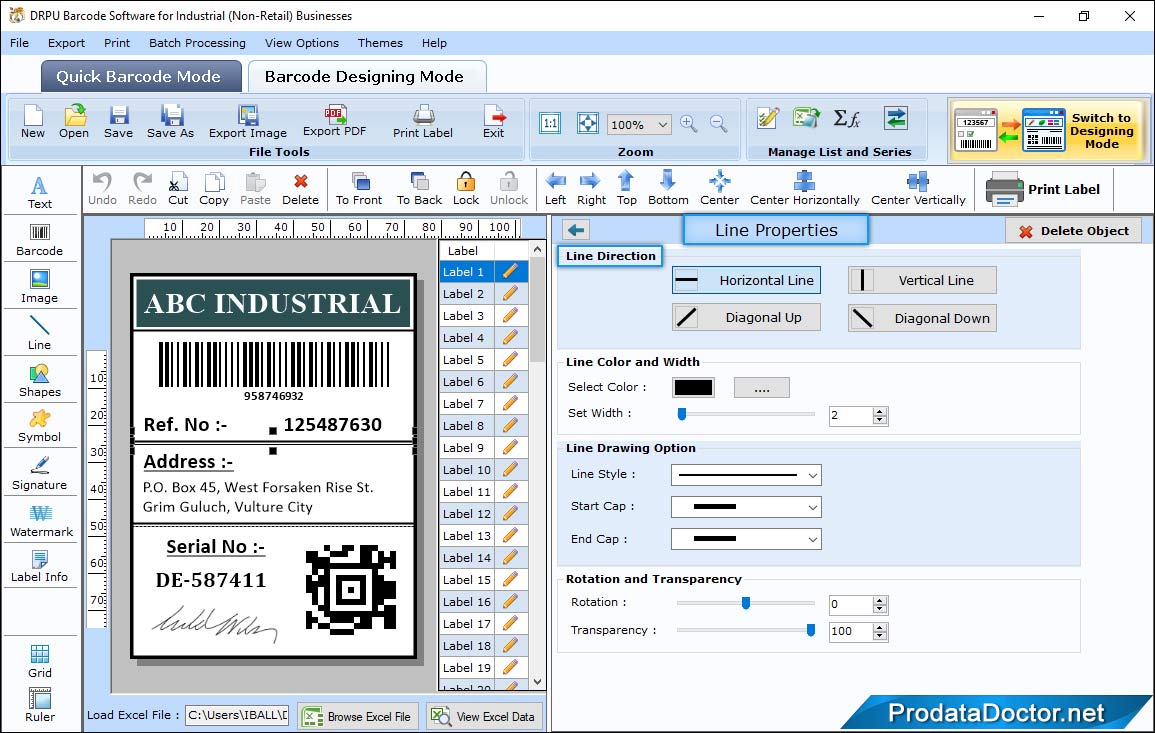This screenshot has width=1155, height=733.
Task: Click large Print Label printer button
Action: tap(1044, 189)
